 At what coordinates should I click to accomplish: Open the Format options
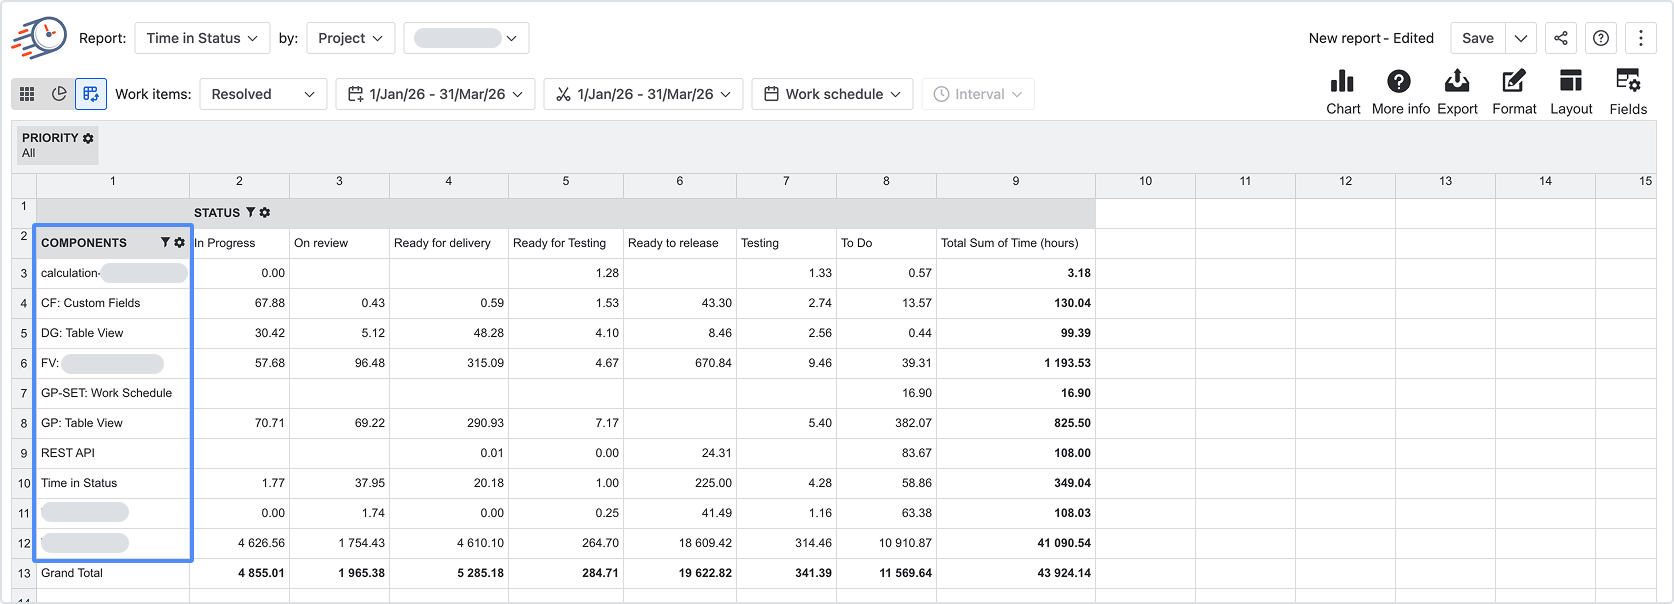pos(1514,92)
